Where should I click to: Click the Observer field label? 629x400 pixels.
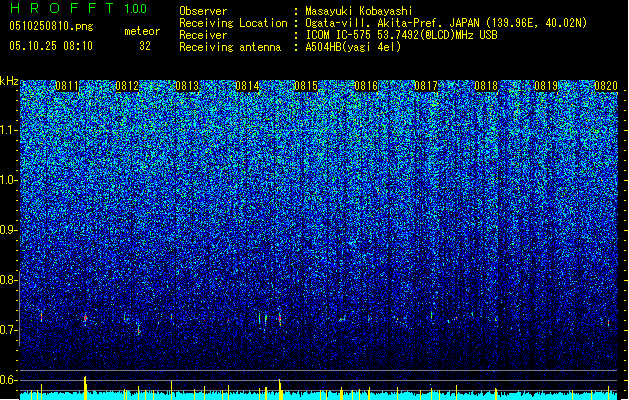pyautogui.click(x=203, y=11)
